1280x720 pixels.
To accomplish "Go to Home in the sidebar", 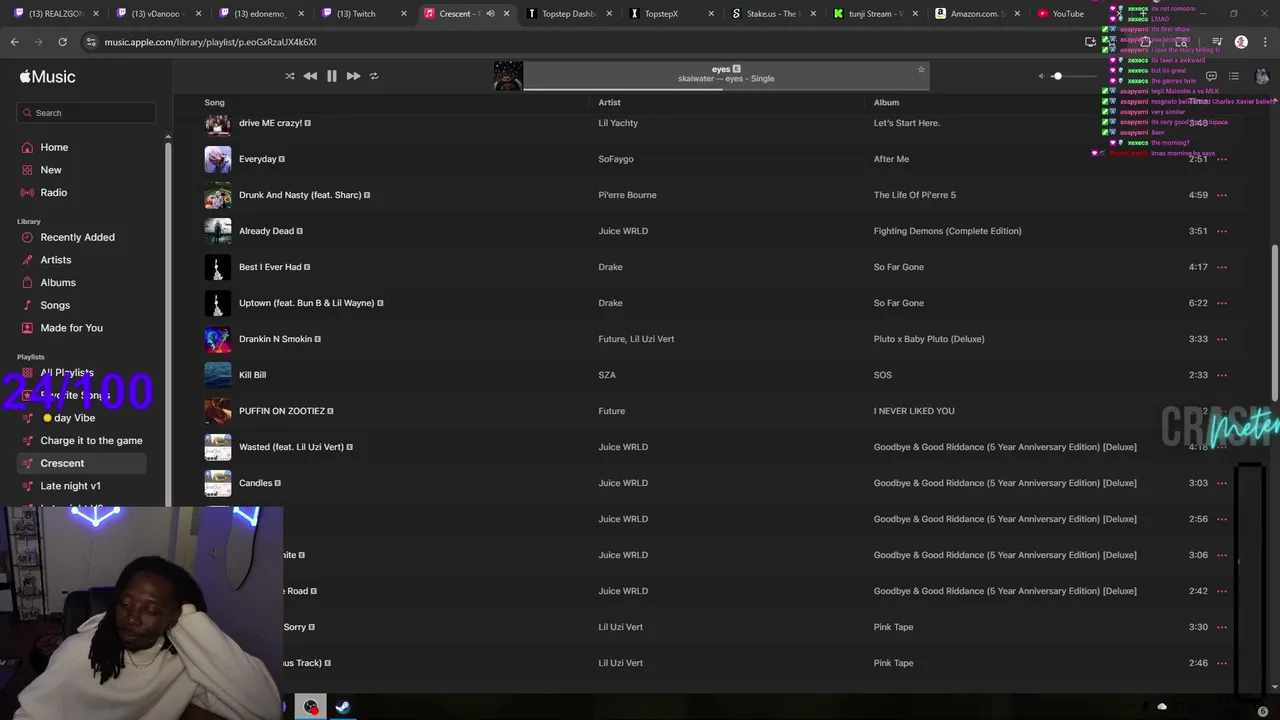I will tap(54, 147).
